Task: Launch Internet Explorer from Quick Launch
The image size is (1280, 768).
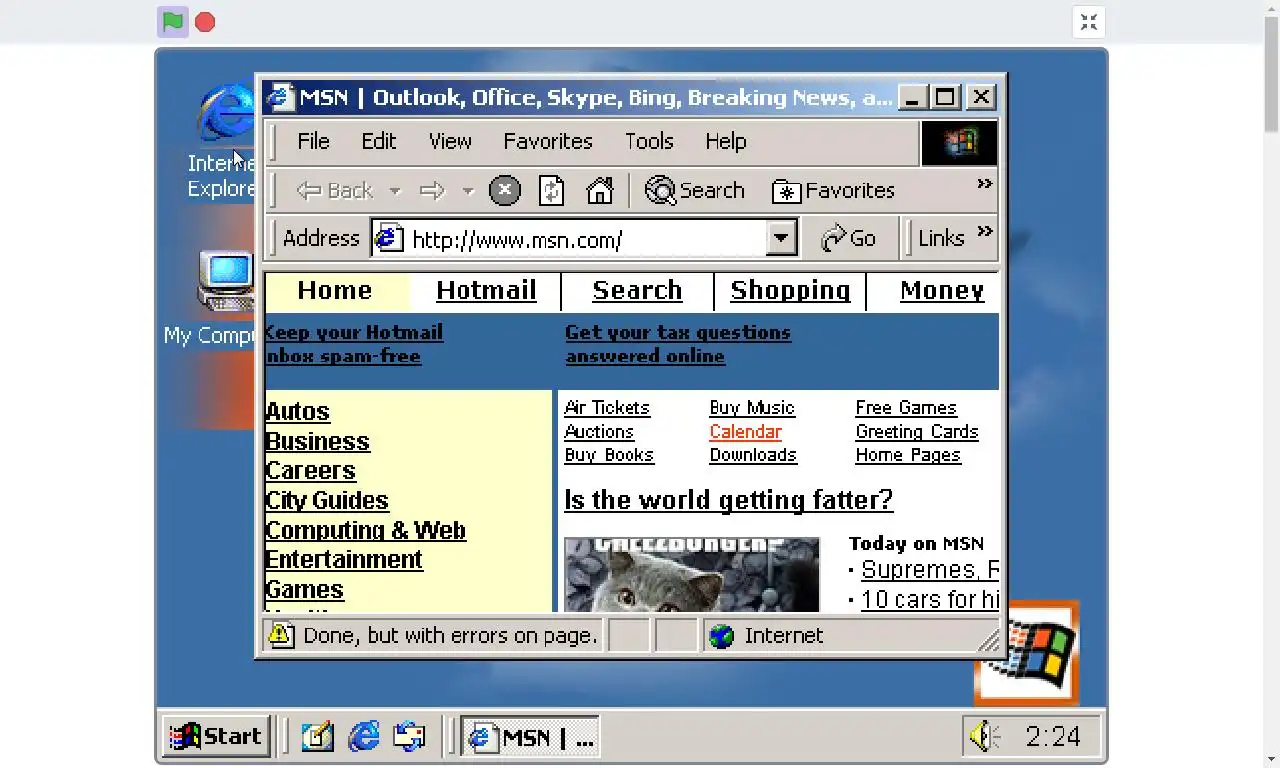Action: click(363, 737)
